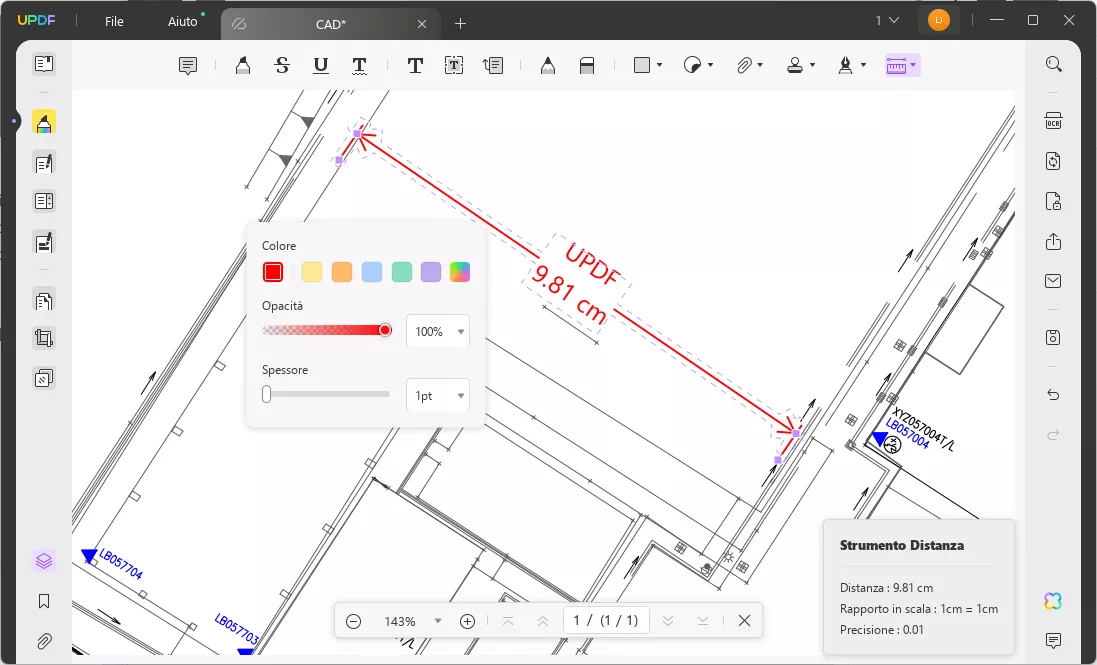Click the Spessore thickness slider handle

tap(267, 394)
